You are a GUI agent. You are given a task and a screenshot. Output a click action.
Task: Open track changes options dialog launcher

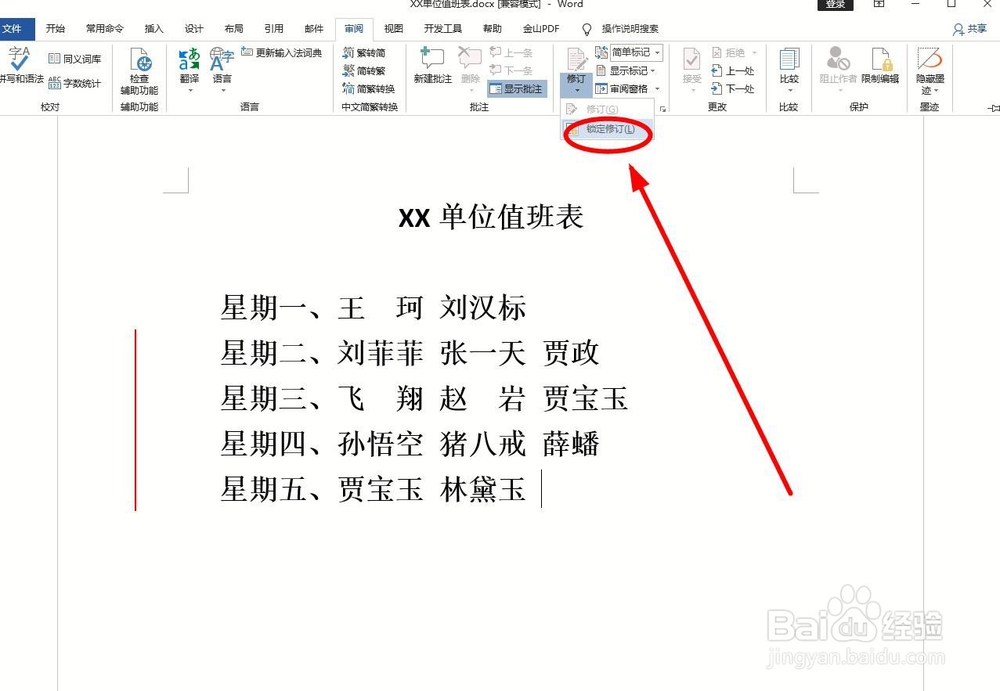[x=663, y=109]
